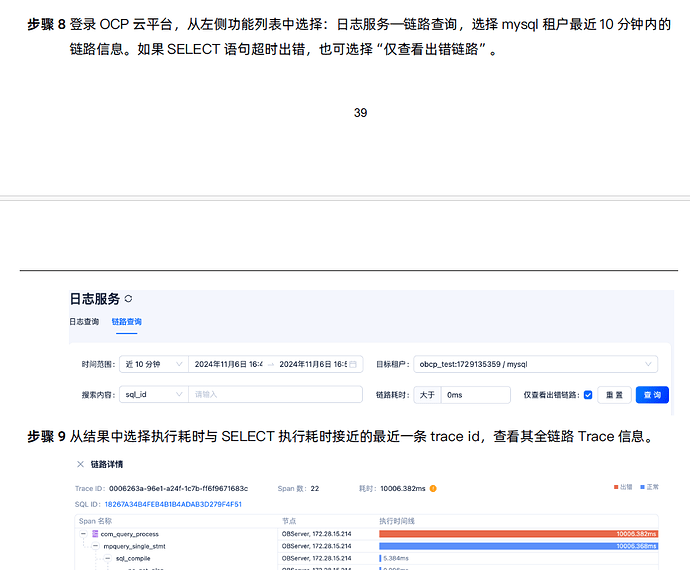This screenshot has height=570, width=690.
Task: Open the 大于 comparison dropdown
Action: pos(426,395)
